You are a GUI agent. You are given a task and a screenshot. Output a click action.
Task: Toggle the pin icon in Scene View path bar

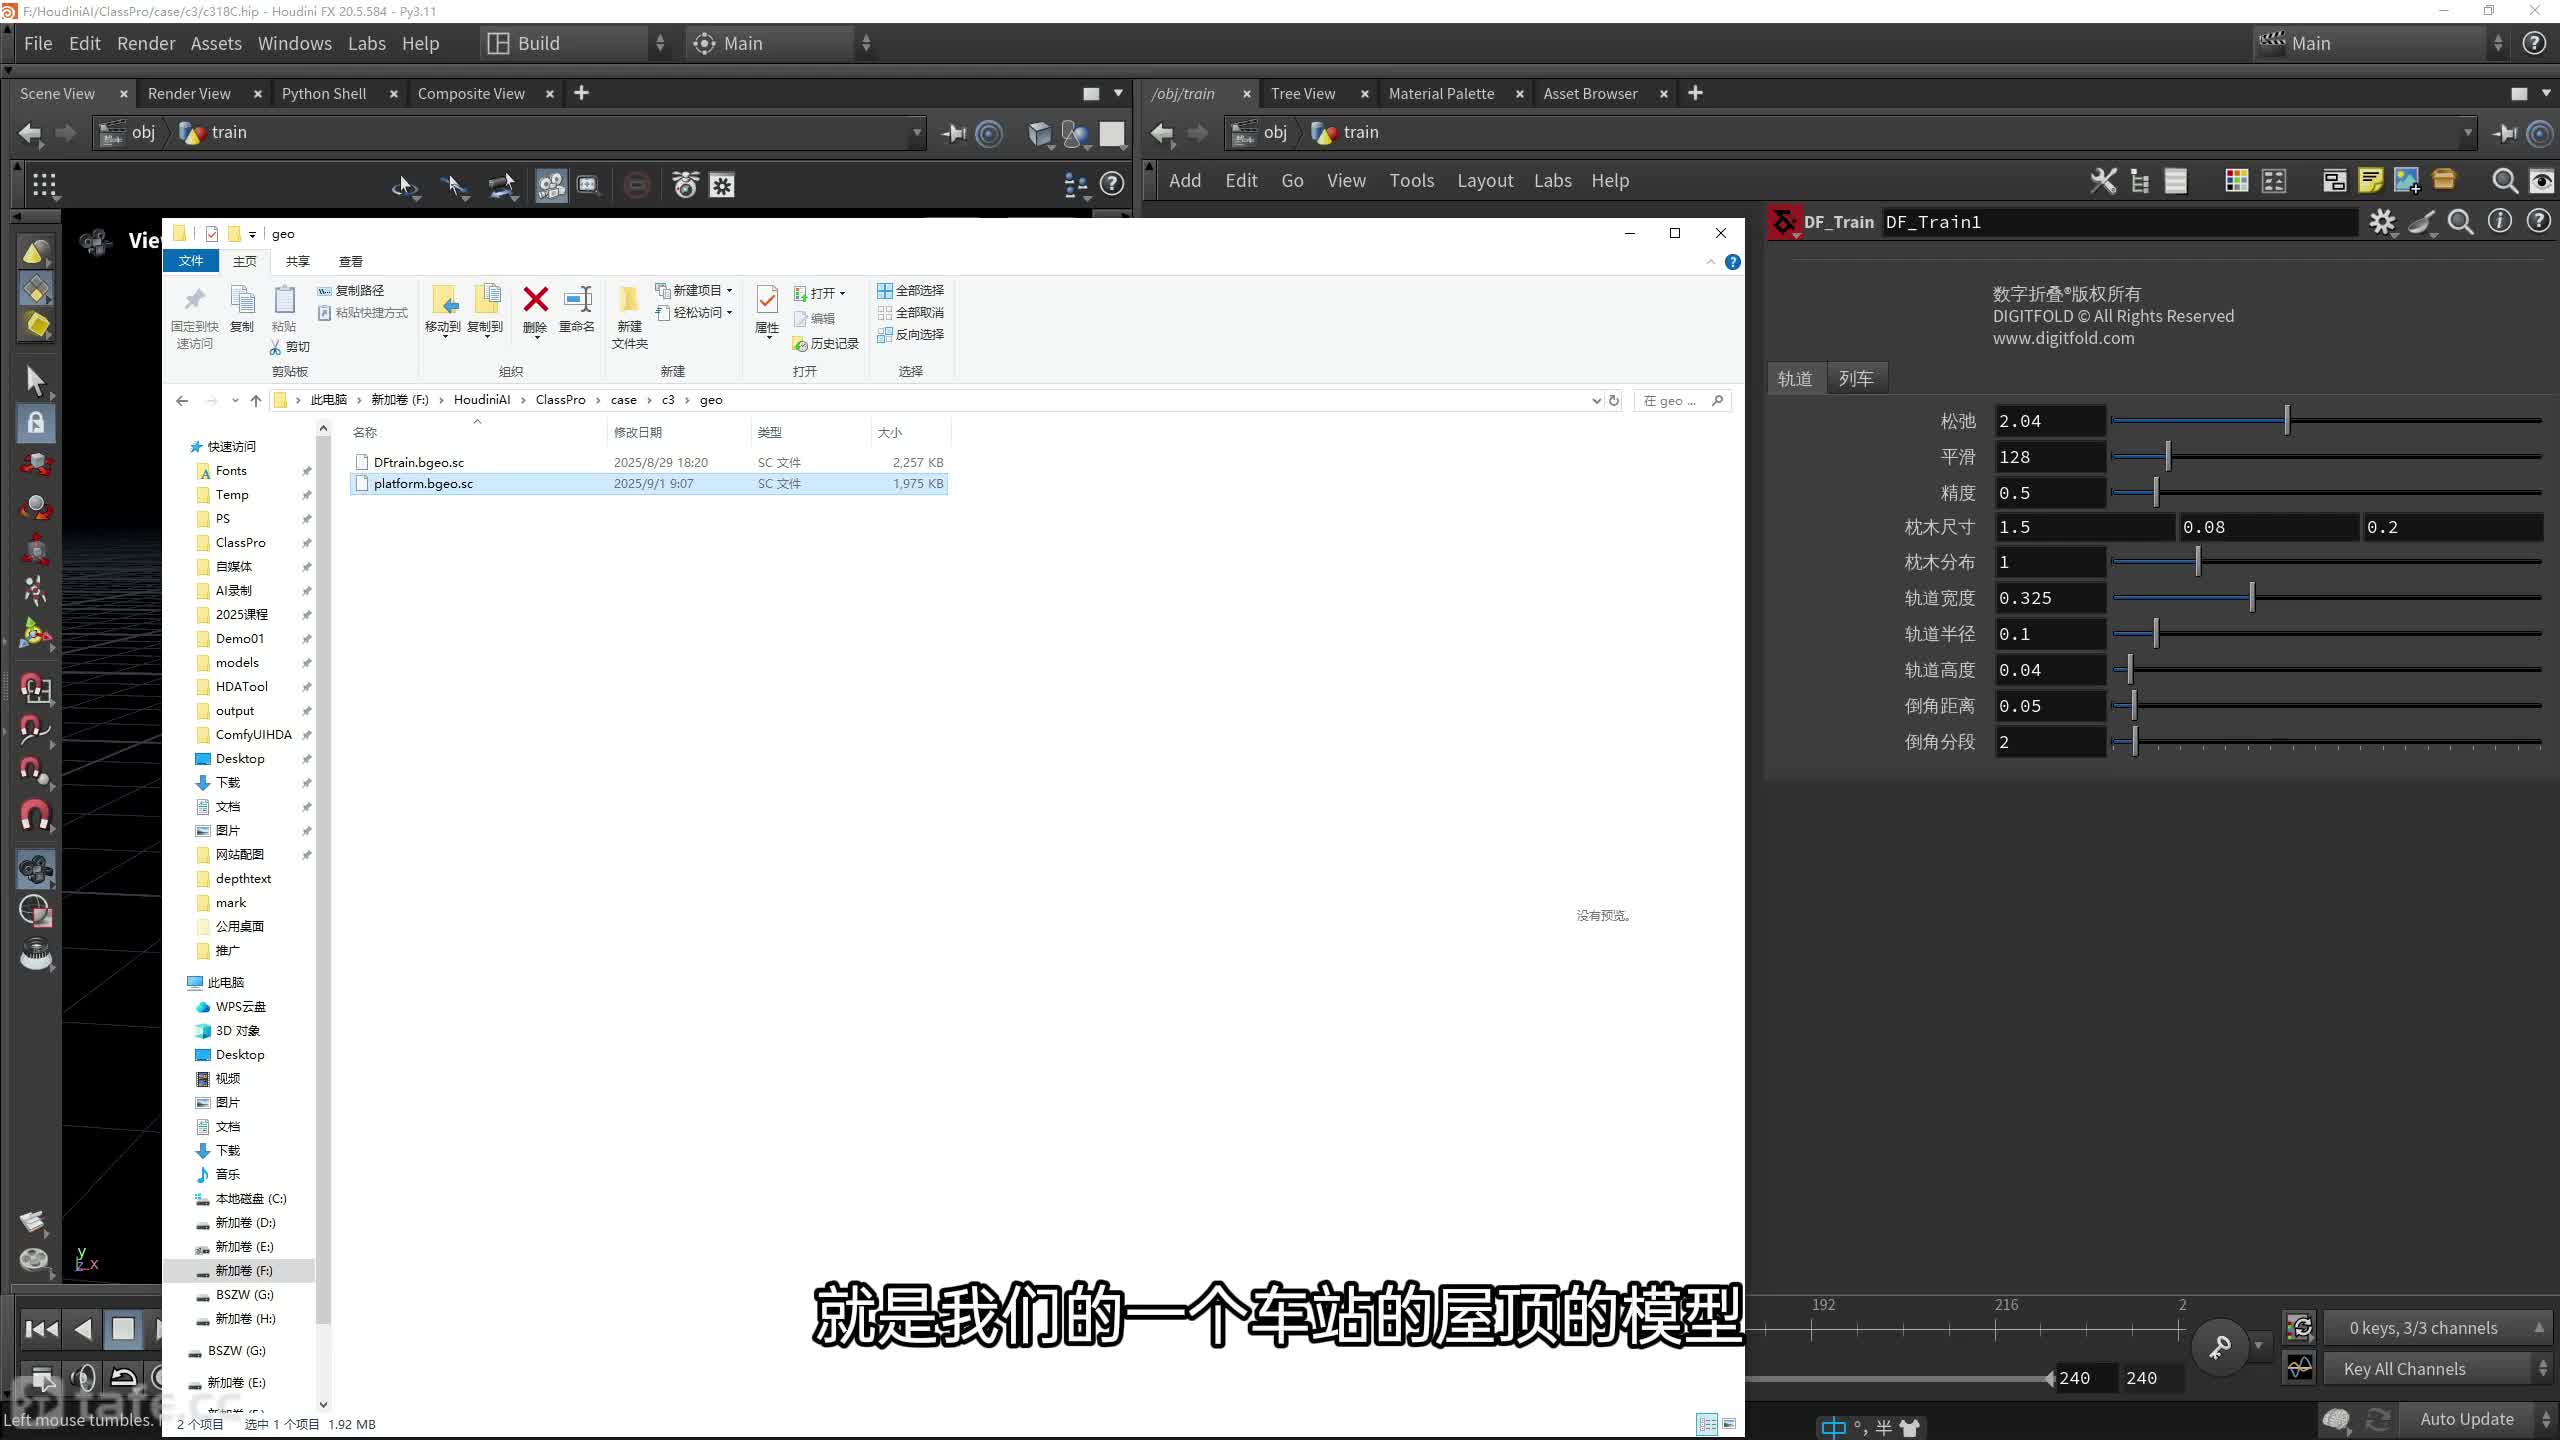pos(953,133)
